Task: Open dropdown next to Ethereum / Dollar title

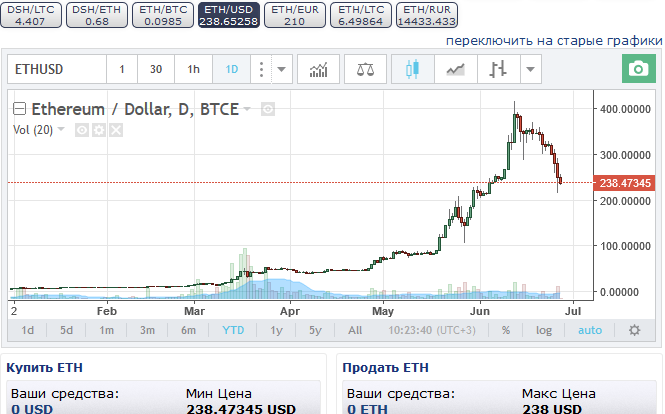Action: (247, 109)
